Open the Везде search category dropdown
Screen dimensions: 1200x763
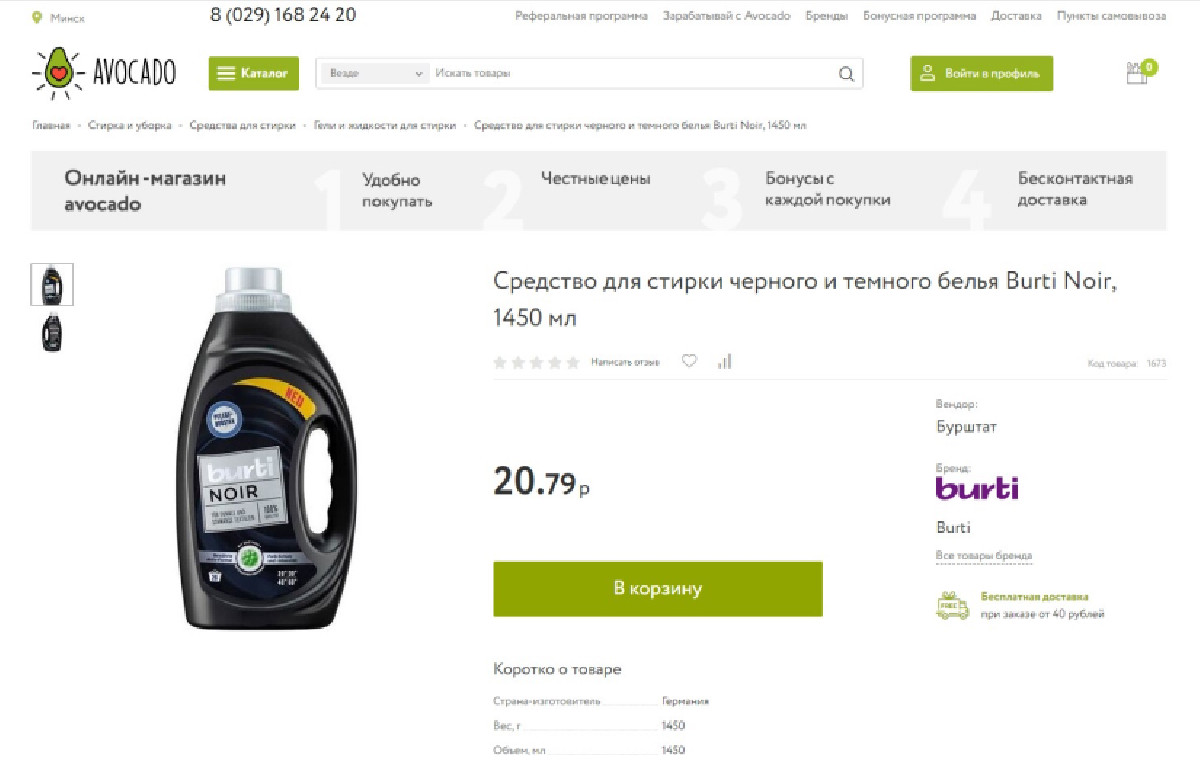[376, 74]
